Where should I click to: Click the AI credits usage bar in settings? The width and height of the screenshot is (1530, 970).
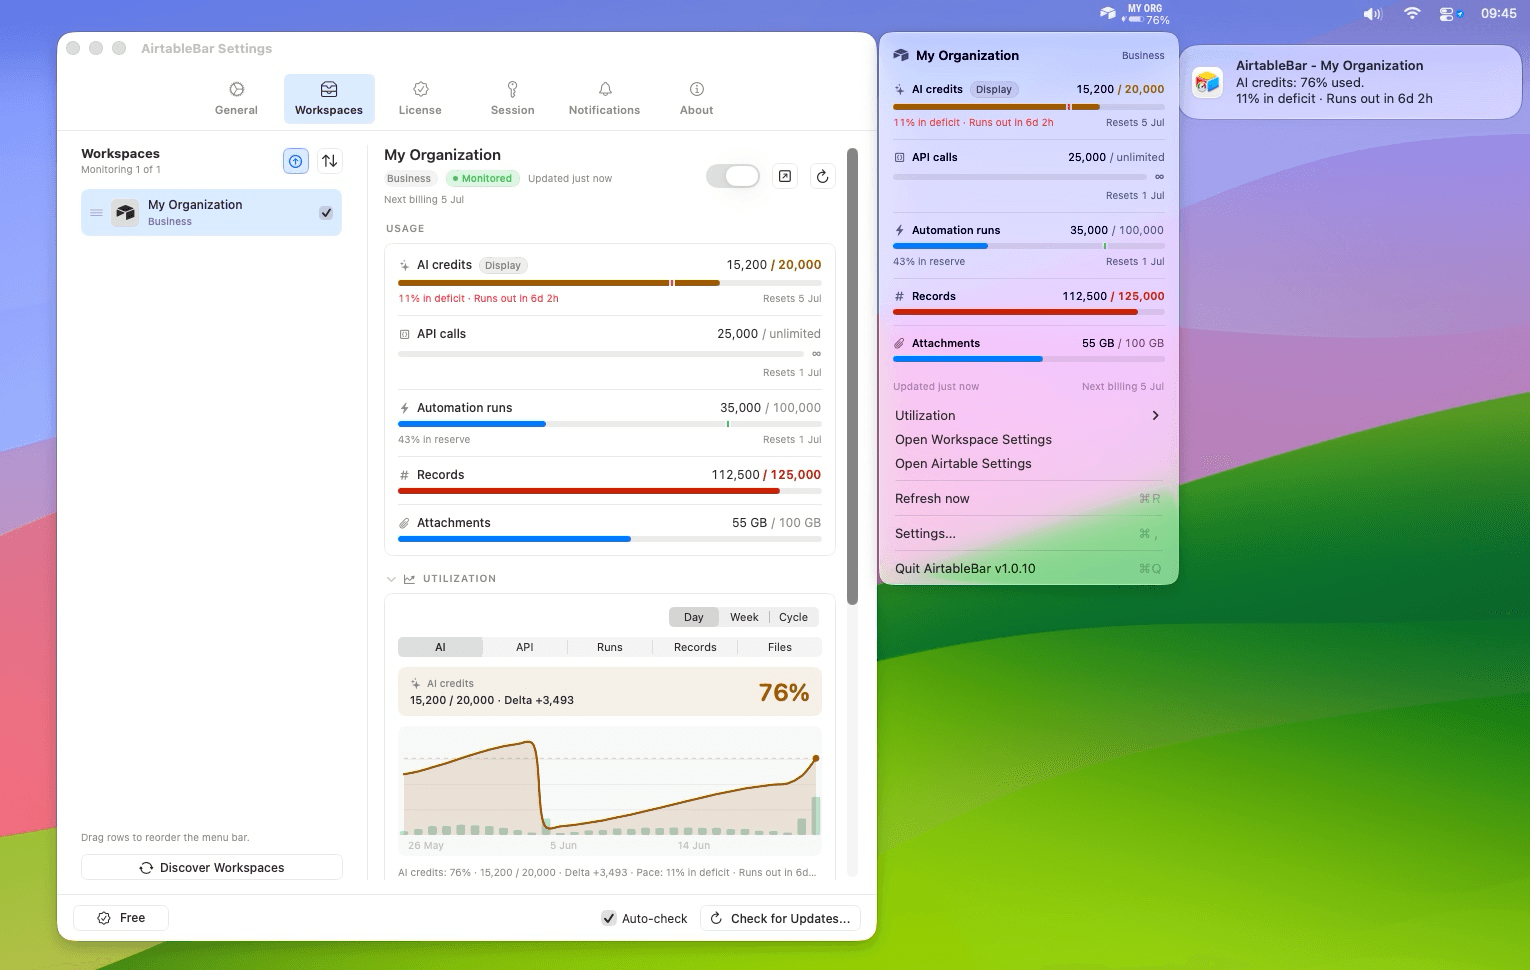tap(609, 283)
